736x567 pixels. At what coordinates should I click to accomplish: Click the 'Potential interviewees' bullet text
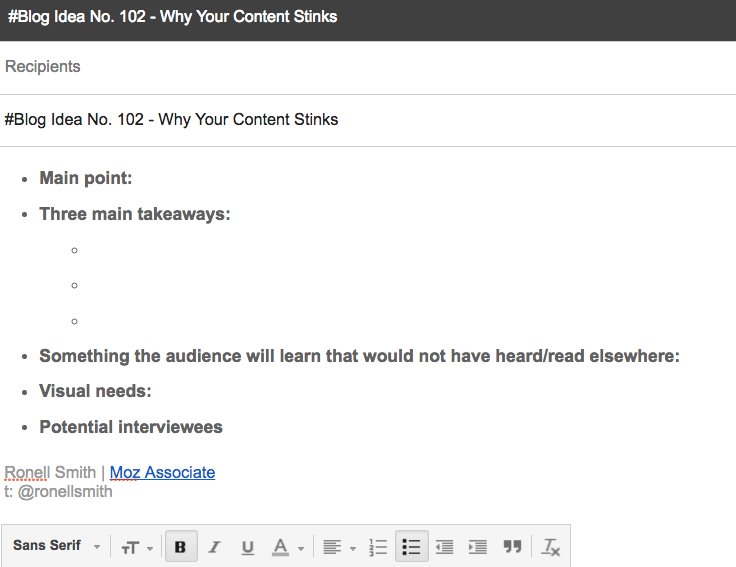pyautogui.click(x=131, y=427)
